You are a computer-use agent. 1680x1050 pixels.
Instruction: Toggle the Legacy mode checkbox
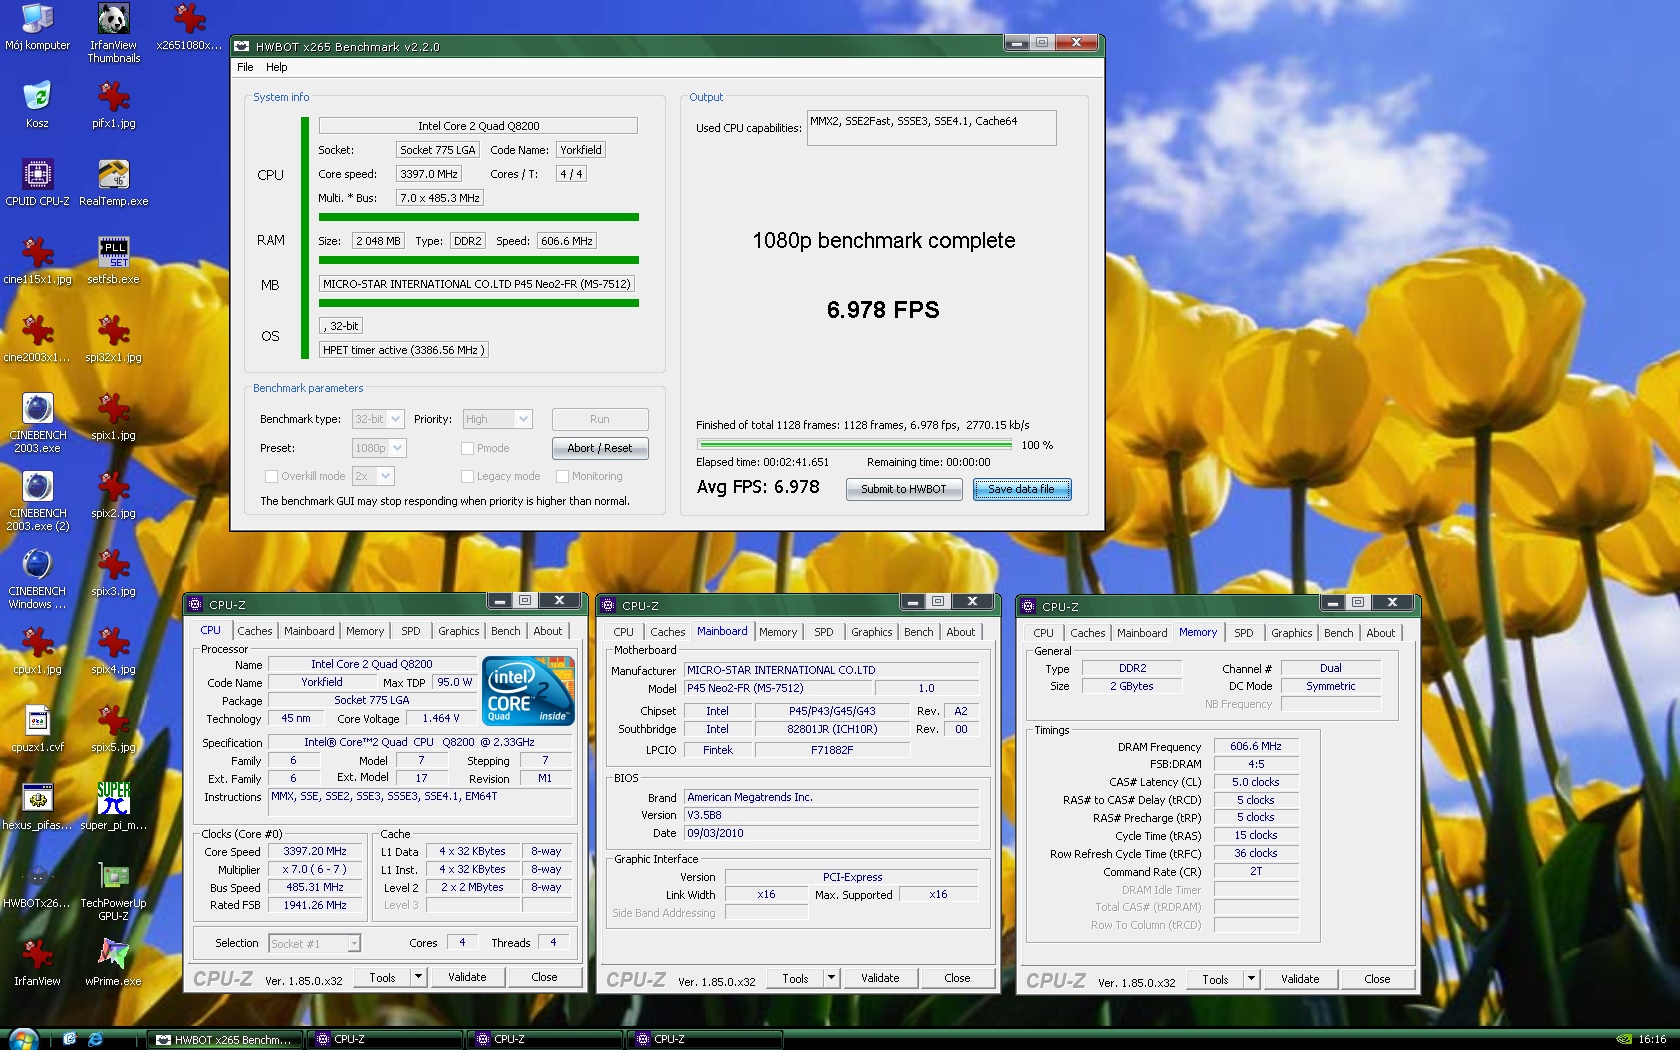point(467,476)
